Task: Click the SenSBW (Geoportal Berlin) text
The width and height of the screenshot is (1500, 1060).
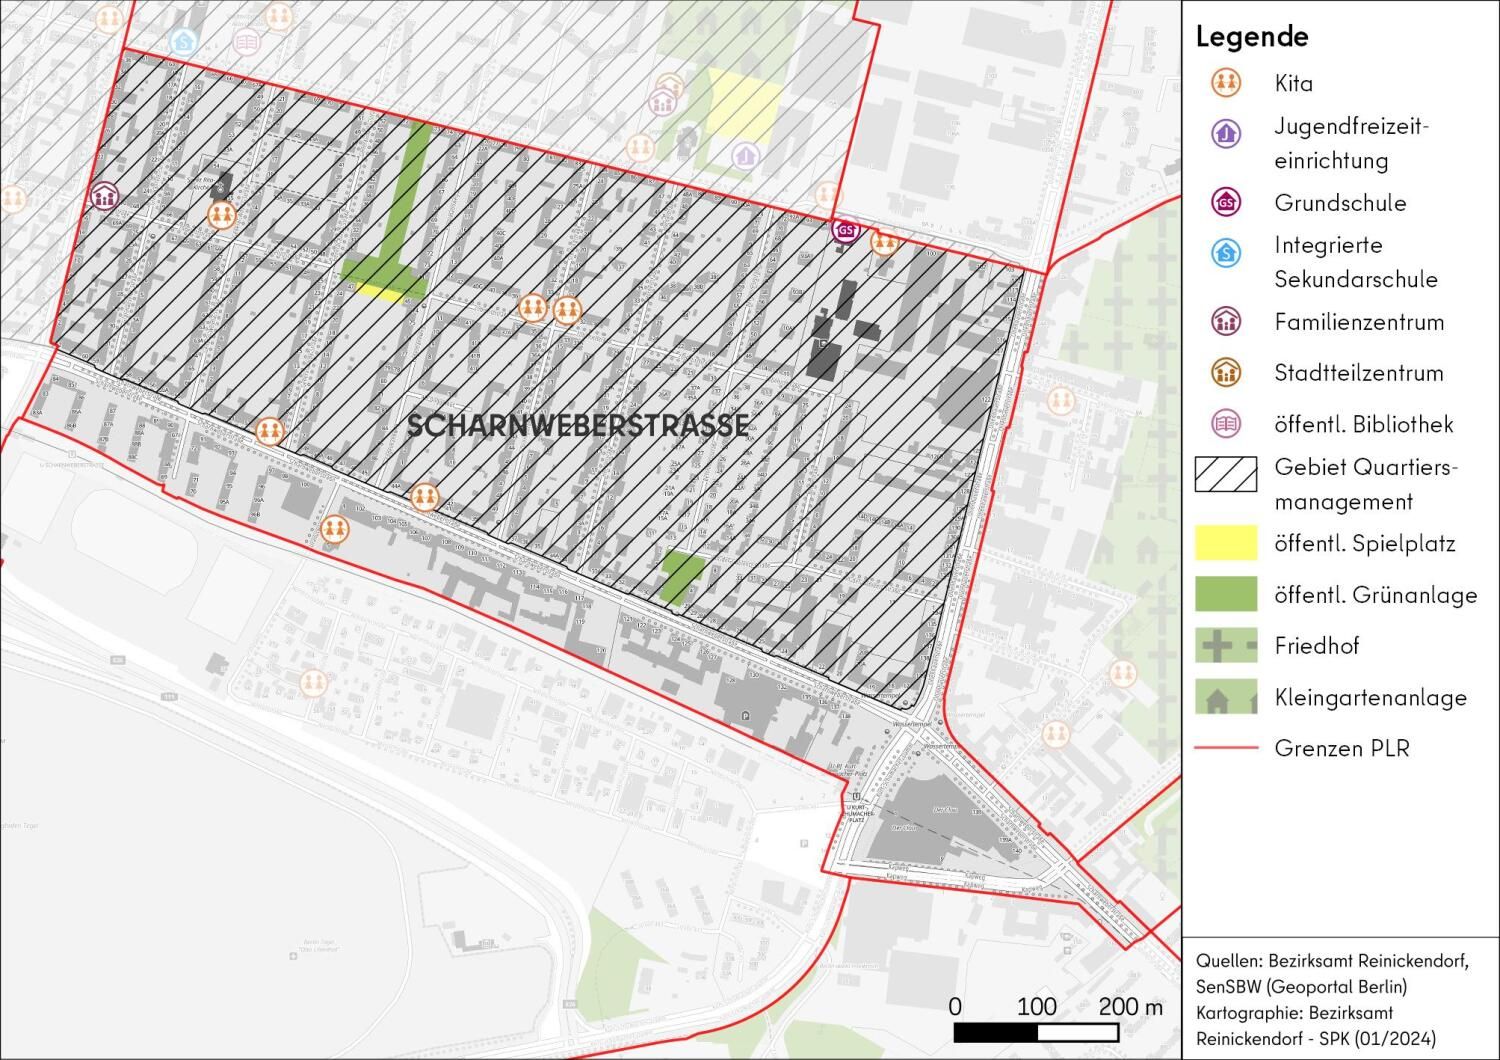Action: (1301, 986)
